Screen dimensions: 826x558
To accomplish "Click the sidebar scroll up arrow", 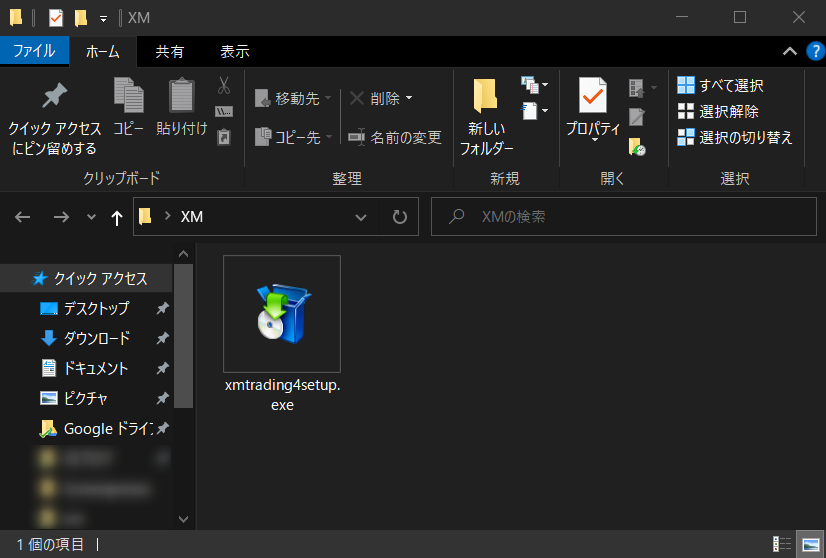I will point(183,254).
